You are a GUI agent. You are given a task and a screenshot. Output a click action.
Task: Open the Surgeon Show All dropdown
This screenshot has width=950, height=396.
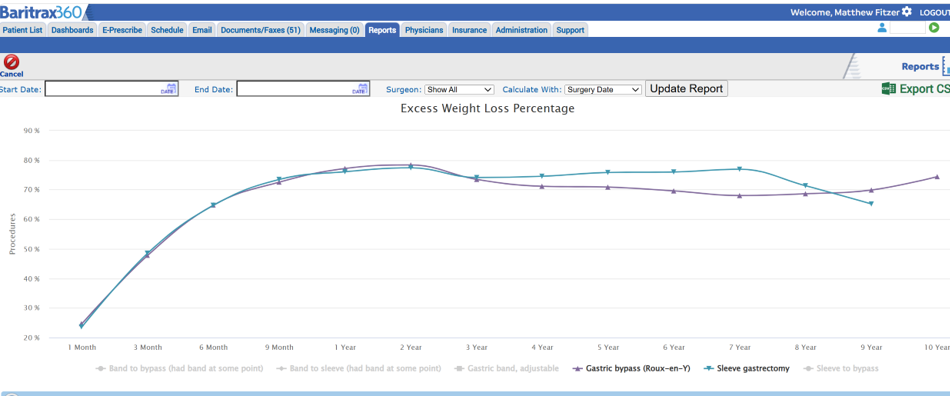(459, 89)
